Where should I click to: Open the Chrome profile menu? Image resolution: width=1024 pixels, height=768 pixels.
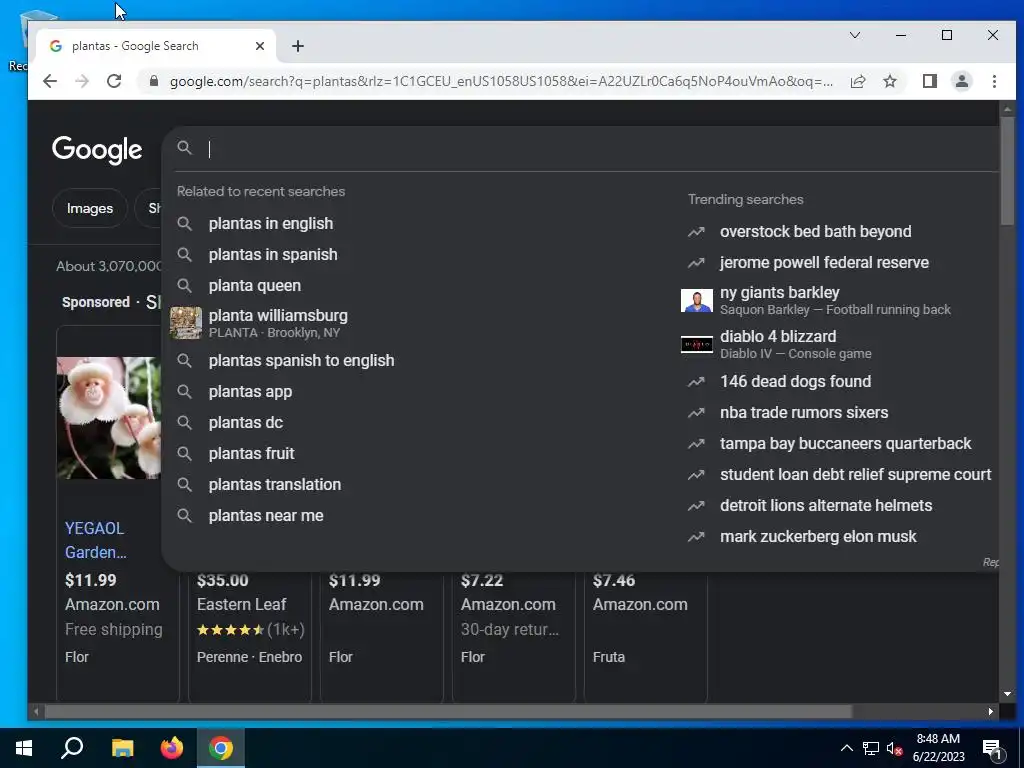(961, 81)
